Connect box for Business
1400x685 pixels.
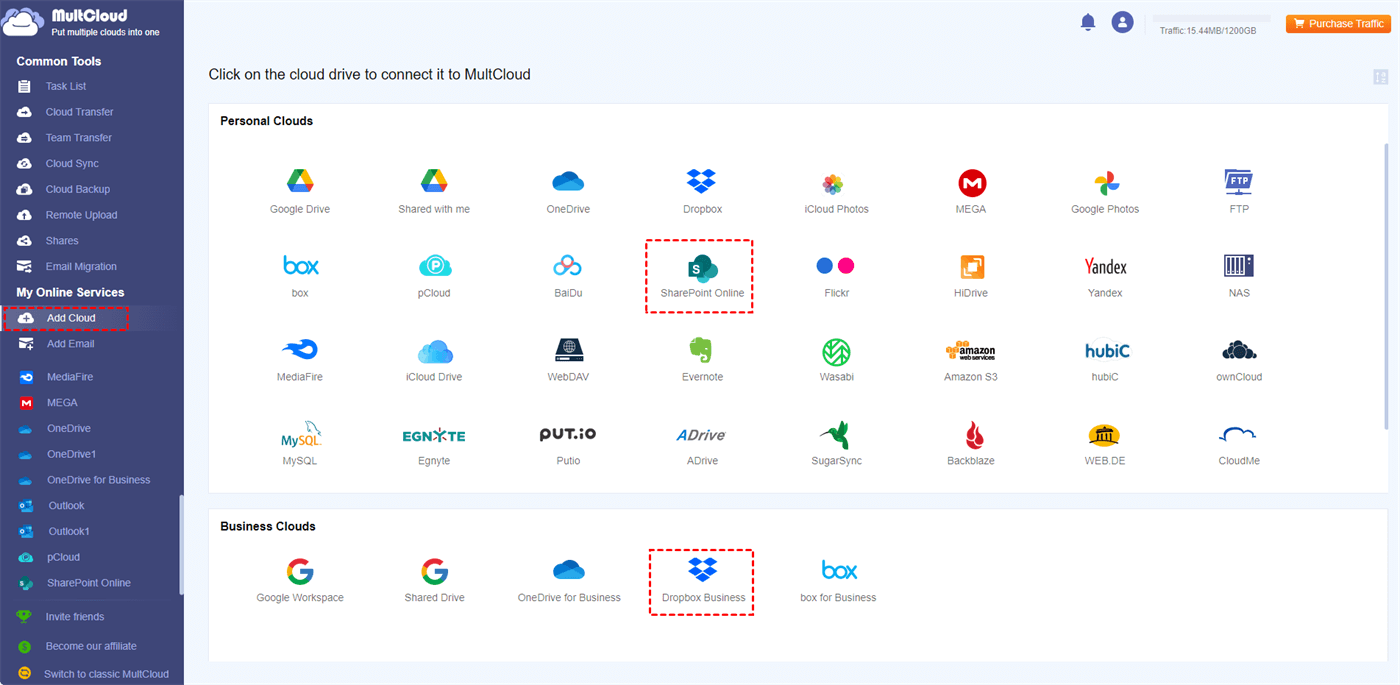[x=838, y=580]
